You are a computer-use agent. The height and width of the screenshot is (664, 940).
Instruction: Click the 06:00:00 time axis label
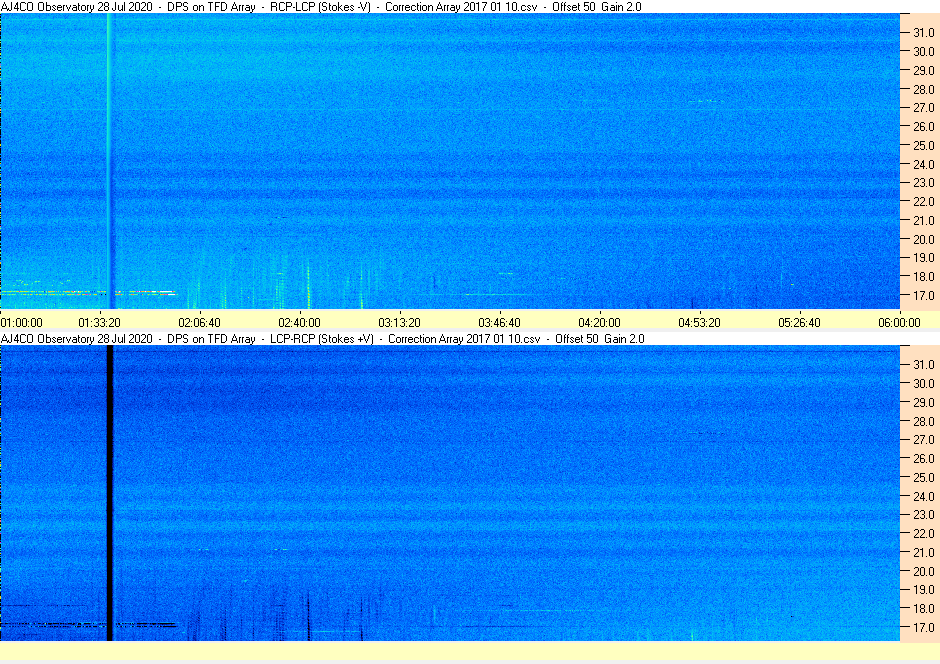tap(899, 322)
